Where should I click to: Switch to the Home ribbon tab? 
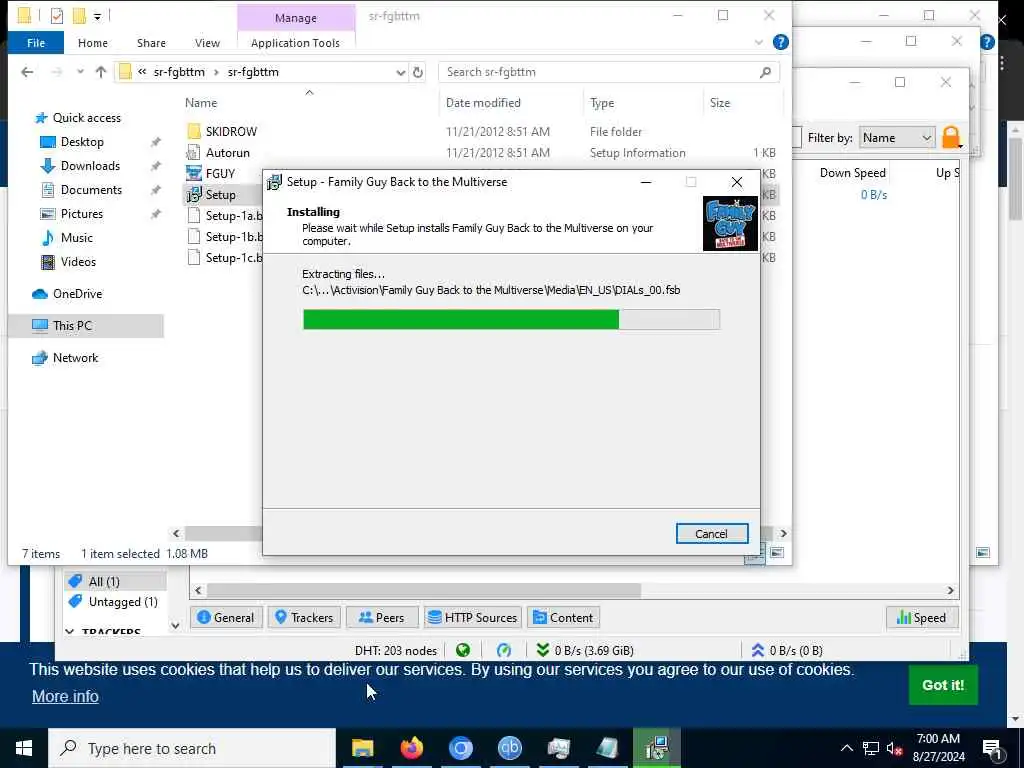coord(93,43)
